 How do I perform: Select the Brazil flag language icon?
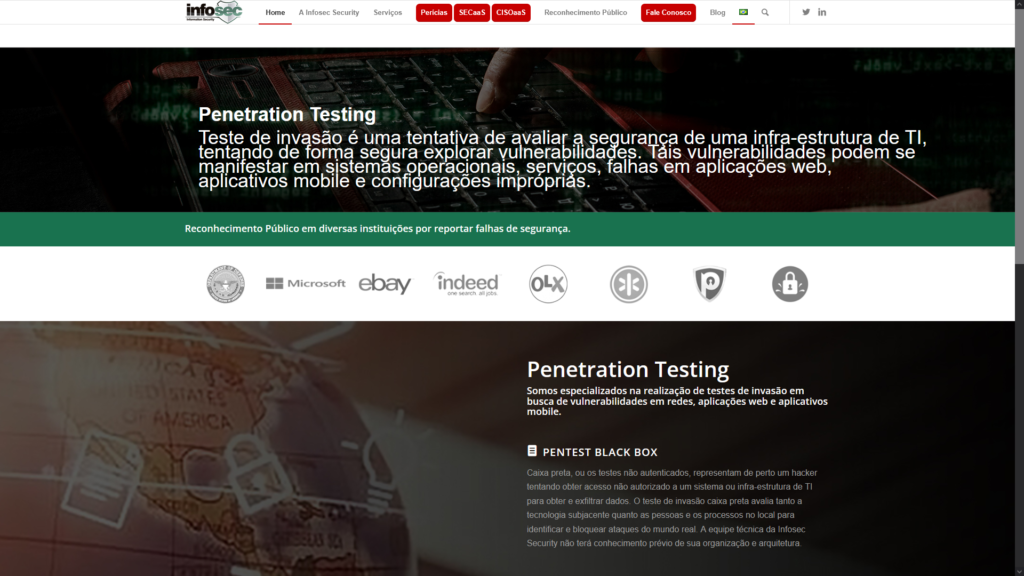point(743,13)
